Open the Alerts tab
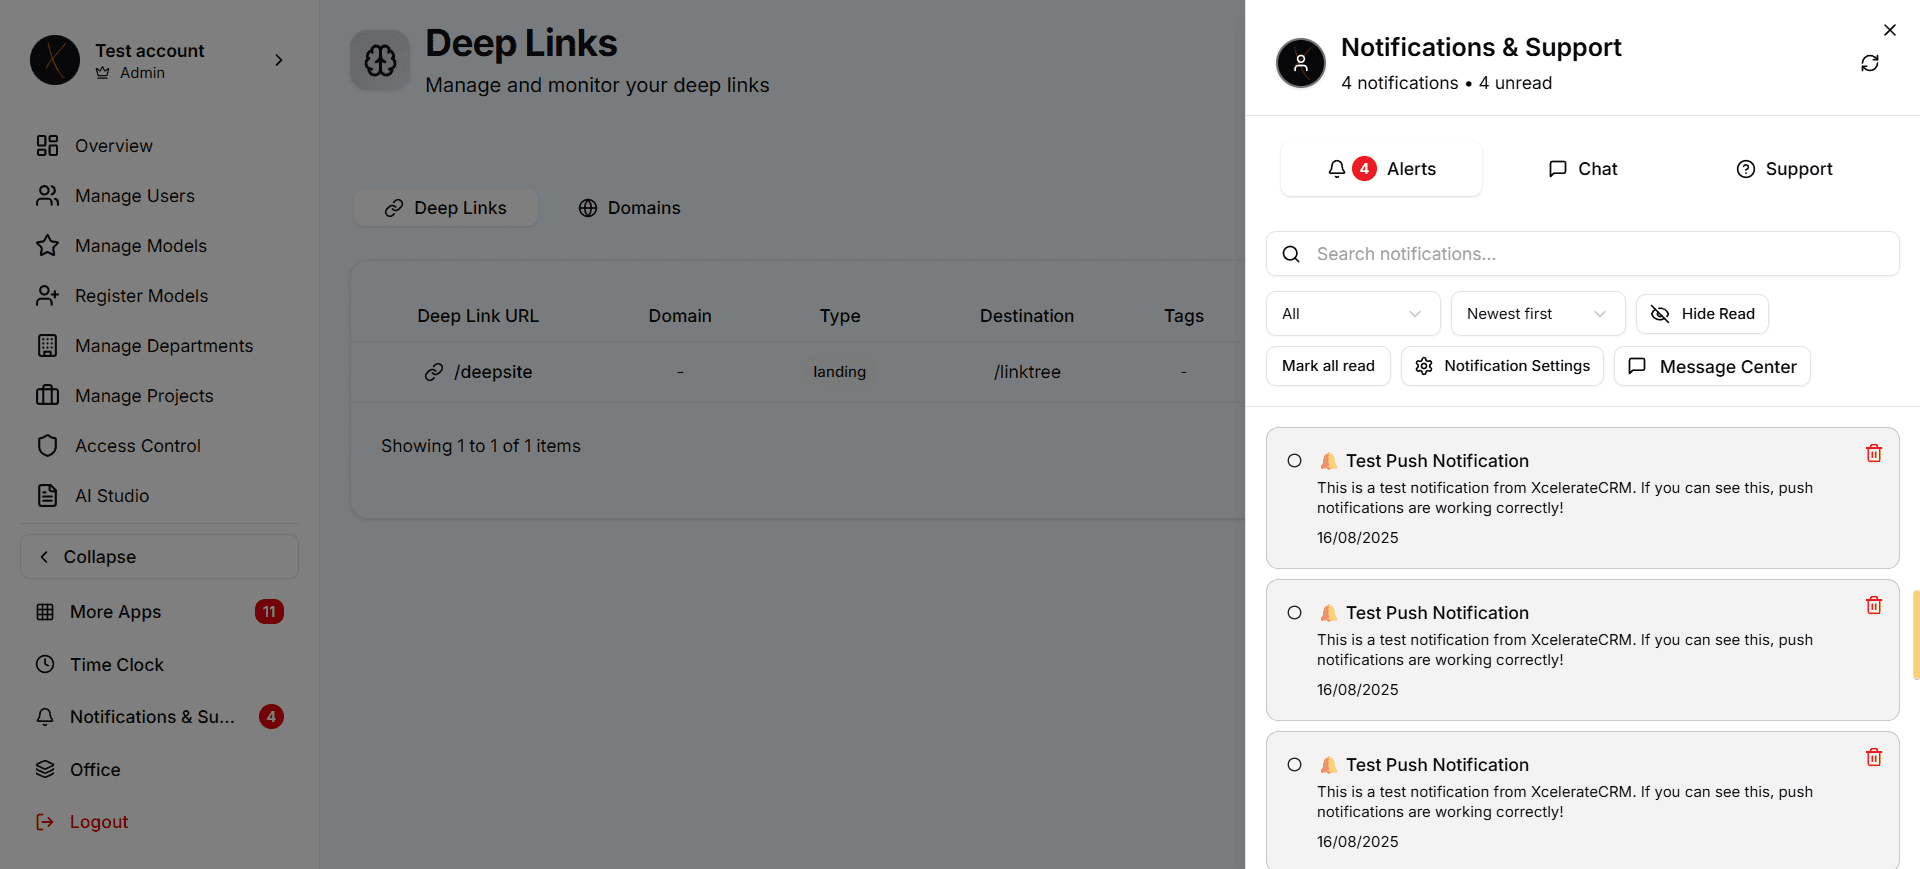The width and height of the screenshot is (1920, 869). tap(1381, 169)
